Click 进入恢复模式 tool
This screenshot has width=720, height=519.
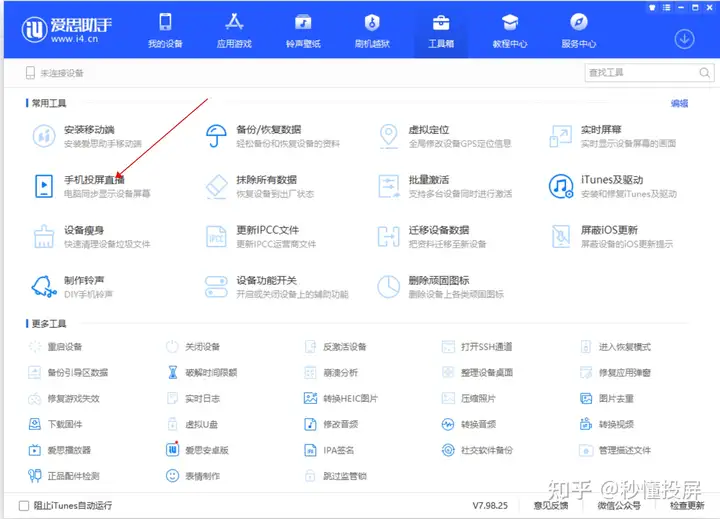615,347
